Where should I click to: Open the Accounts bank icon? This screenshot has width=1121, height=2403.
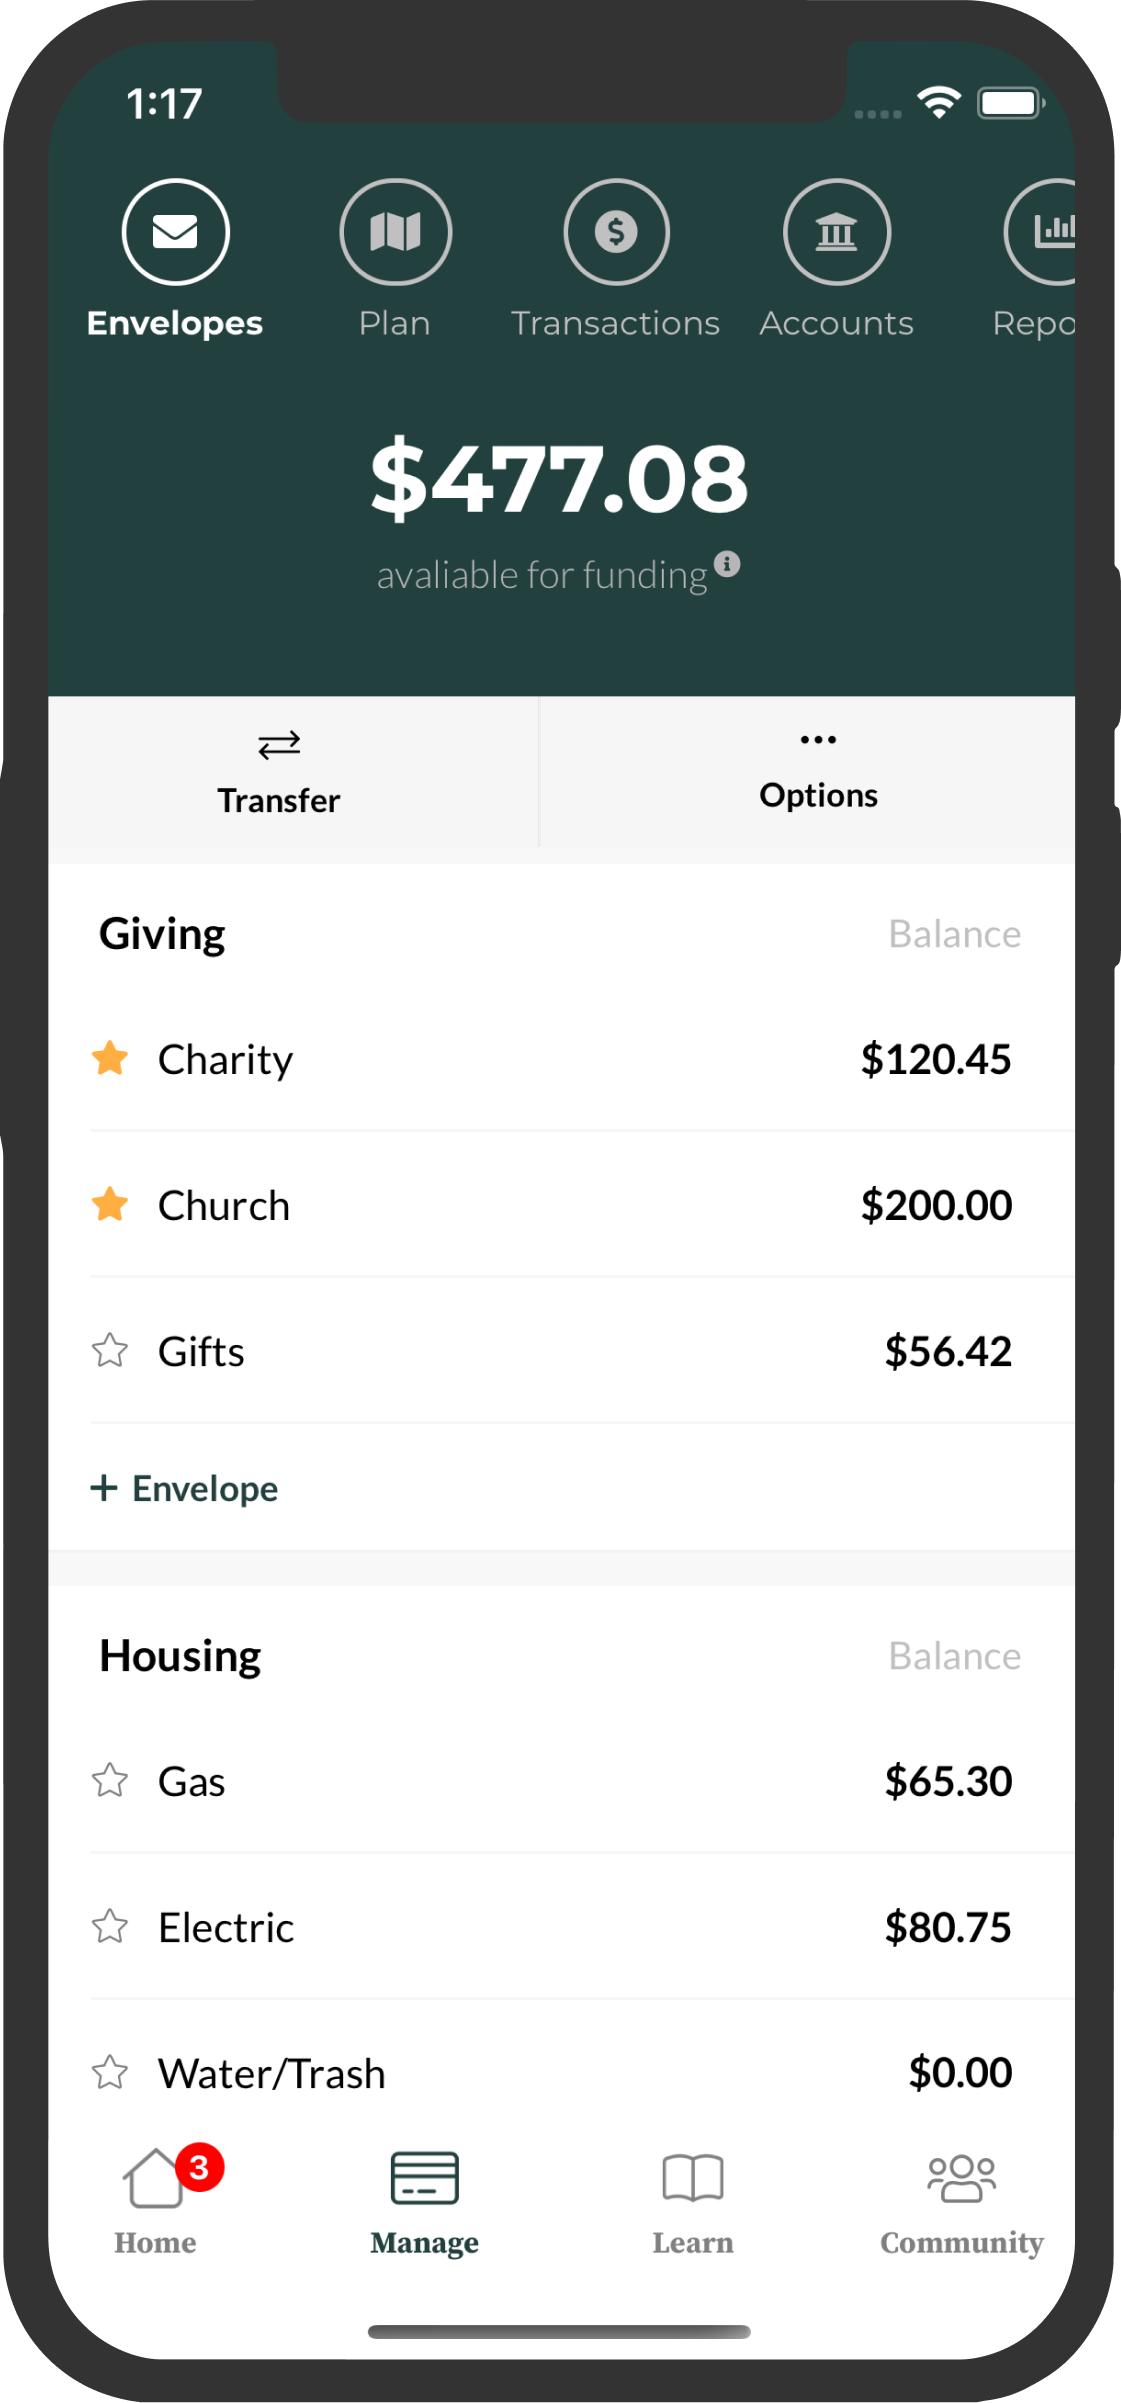pyautogui.click(x=836, y=232)
